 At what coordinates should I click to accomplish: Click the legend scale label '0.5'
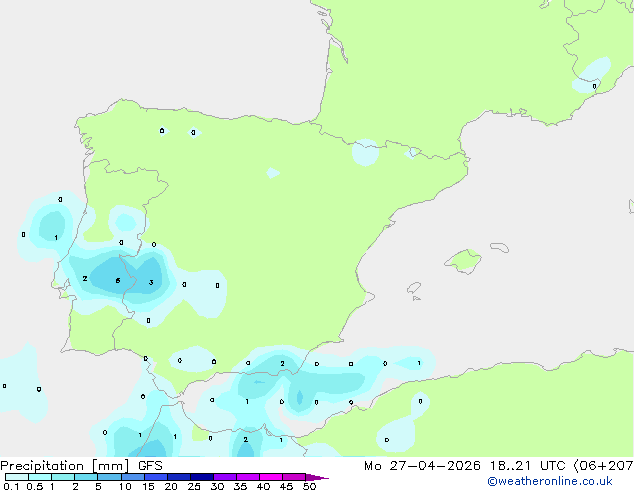point(35,486)
